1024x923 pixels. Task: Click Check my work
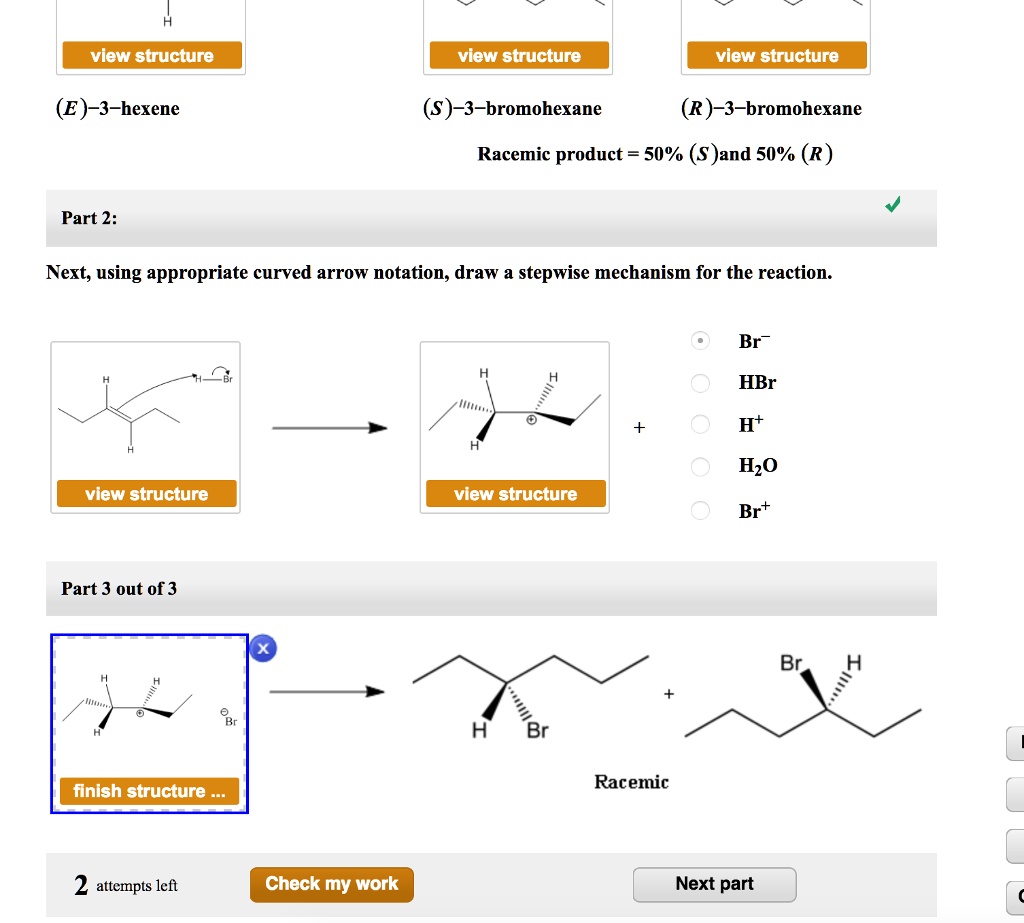coord(331,884)
